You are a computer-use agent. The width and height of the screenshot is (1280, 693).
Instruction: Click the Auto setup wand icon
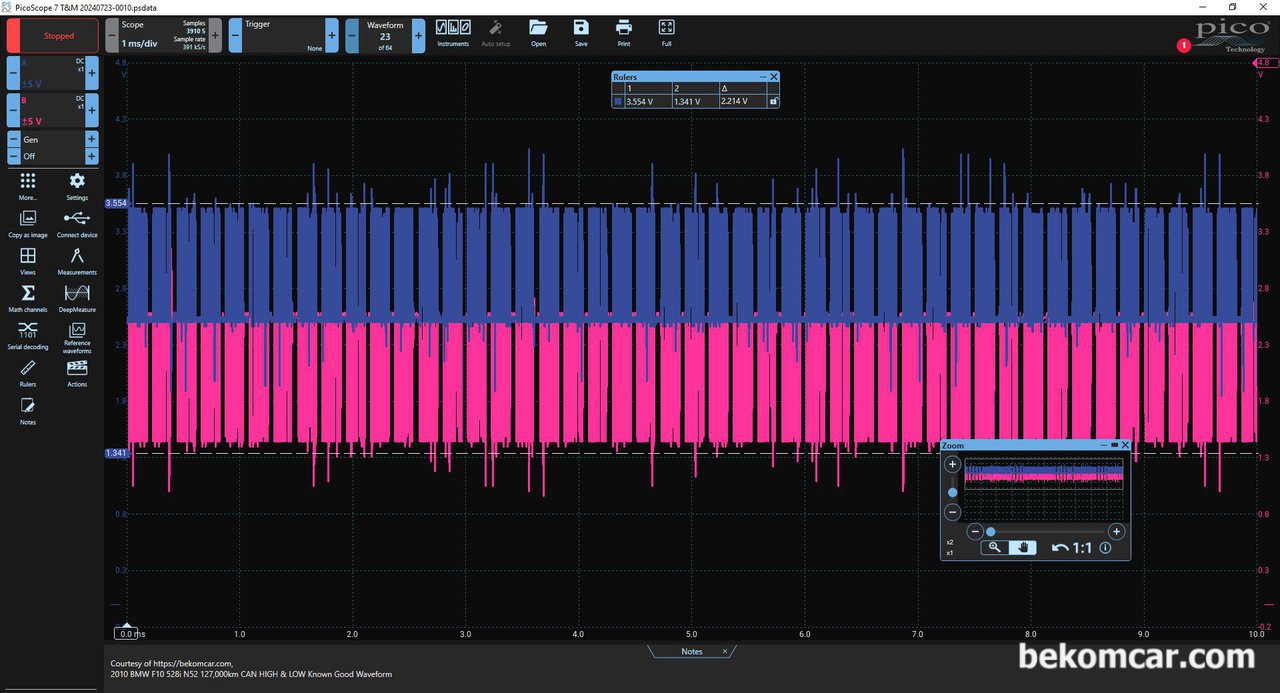pos(496,33)
